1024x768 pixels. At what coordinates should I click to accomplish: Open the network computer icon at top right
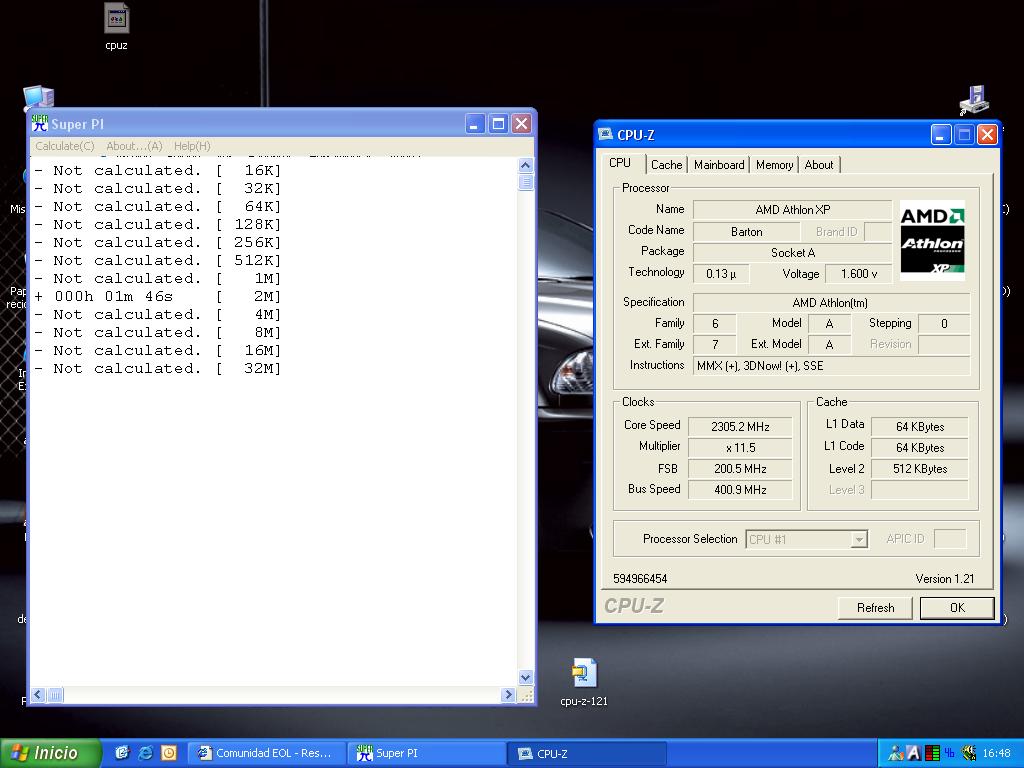[973, 100]
